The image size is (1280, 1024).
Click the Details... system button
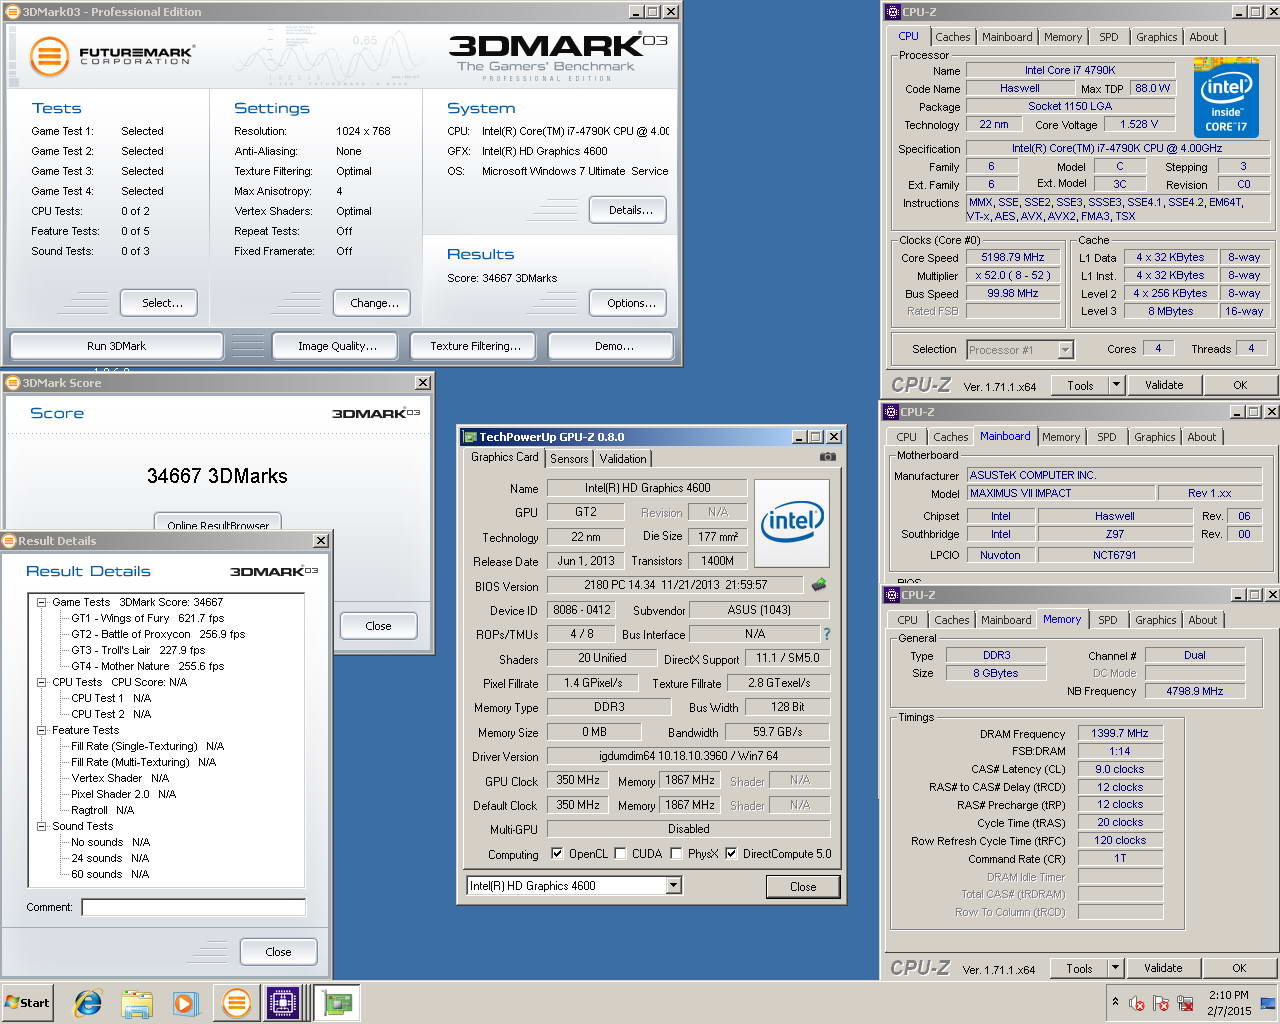[x=630, y=210]
